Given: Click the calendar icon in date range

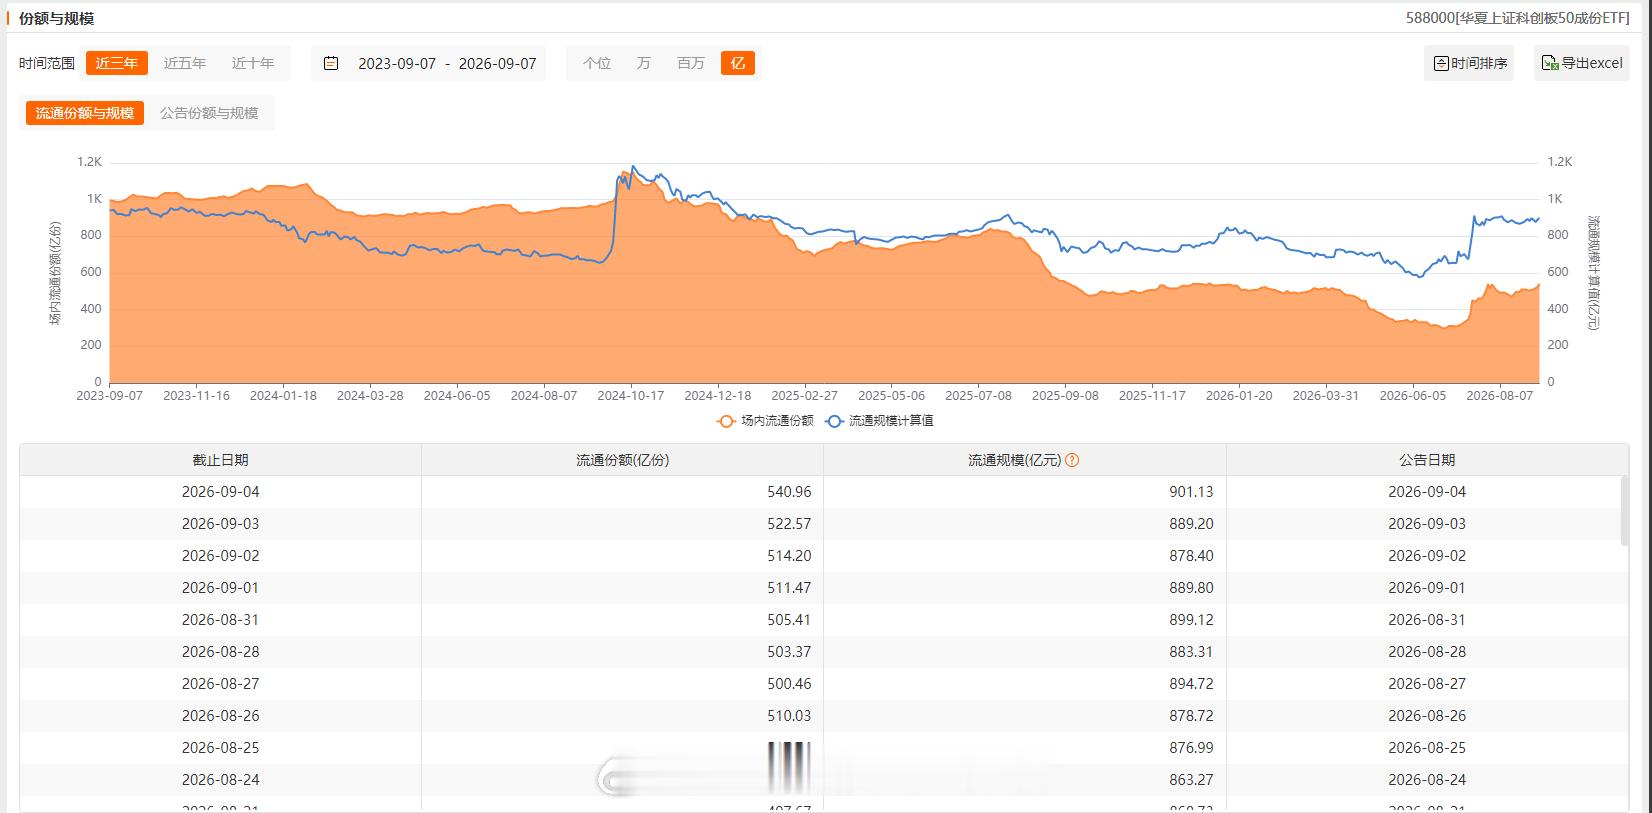Looking at the screenshot, I should (x=331, y=63).
